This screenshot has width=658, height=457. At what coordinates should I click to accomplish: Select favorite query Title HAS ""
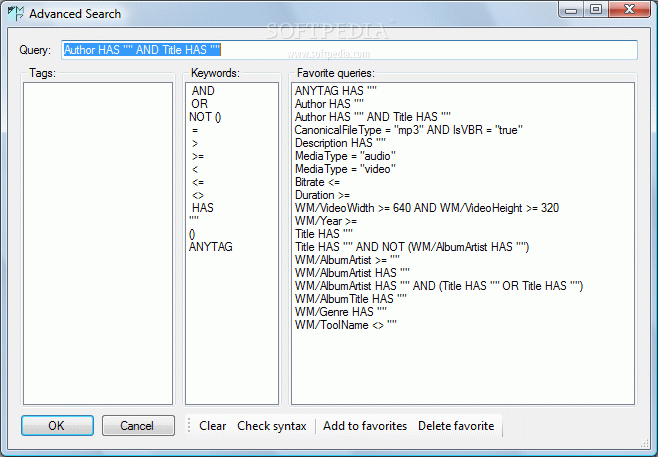(x=324, y=234)
